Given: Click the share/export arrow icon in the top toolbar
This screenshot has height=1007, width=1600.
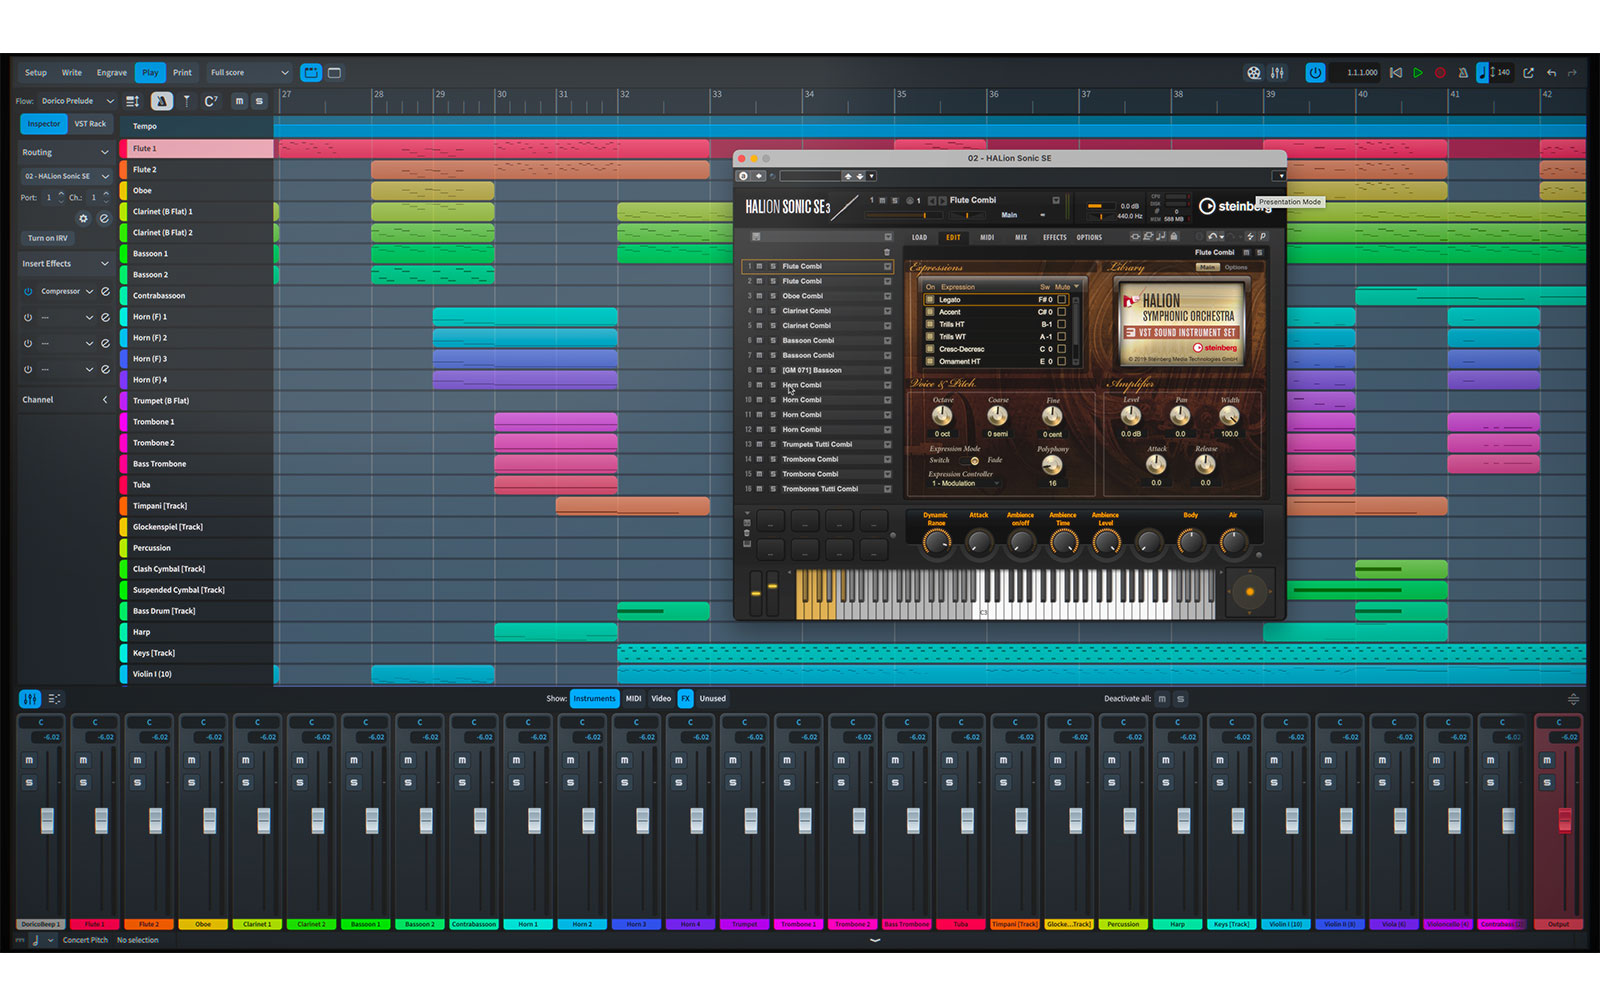Looking at the screenshot, I should click(1529, 73).
